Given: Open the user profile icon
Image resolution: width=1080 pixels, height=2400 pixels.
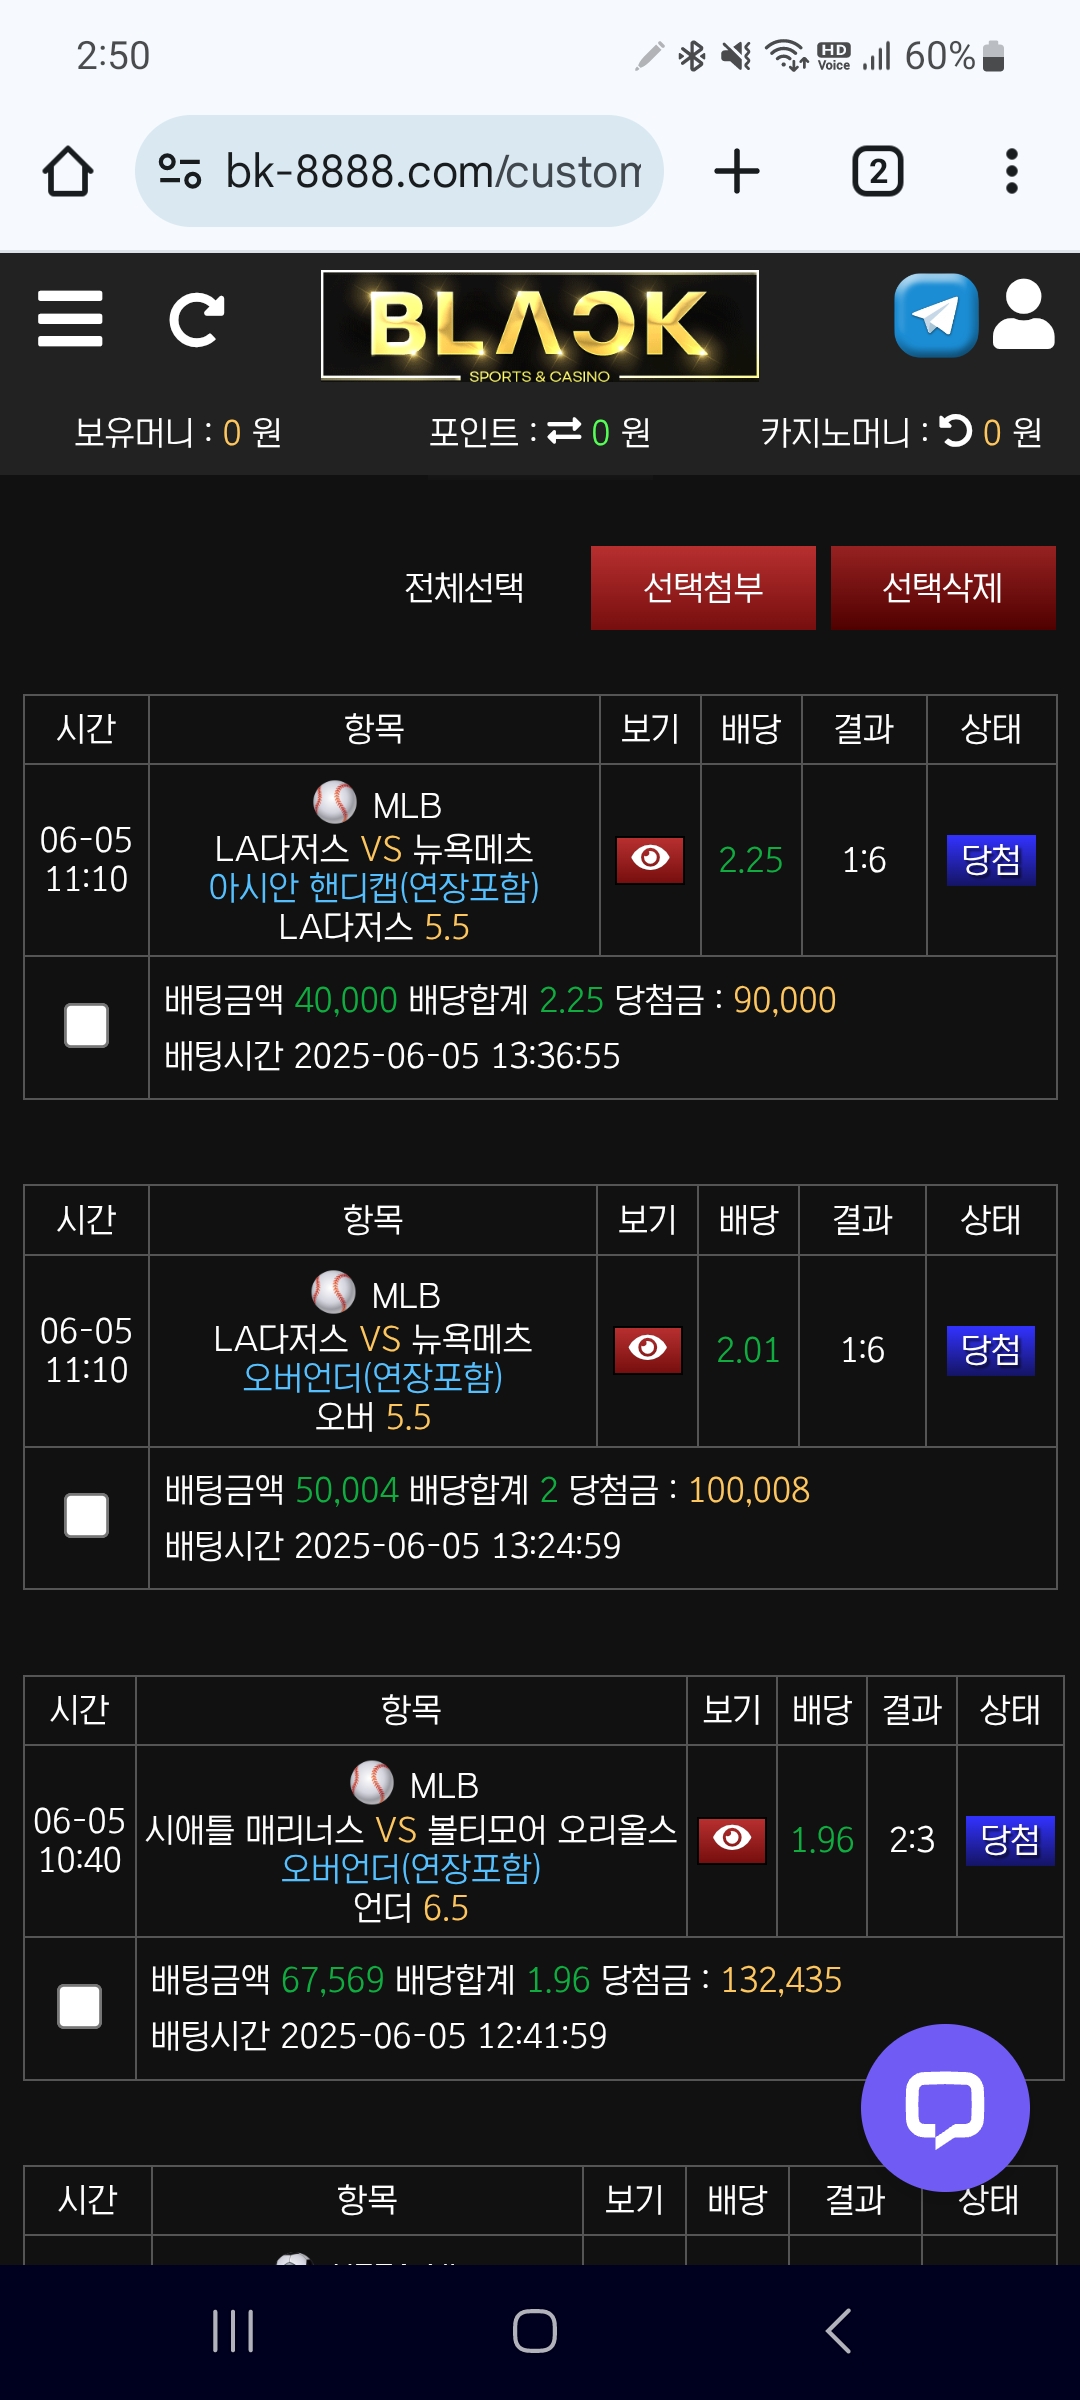Looking at the screenshot, I should point(1024,315).
